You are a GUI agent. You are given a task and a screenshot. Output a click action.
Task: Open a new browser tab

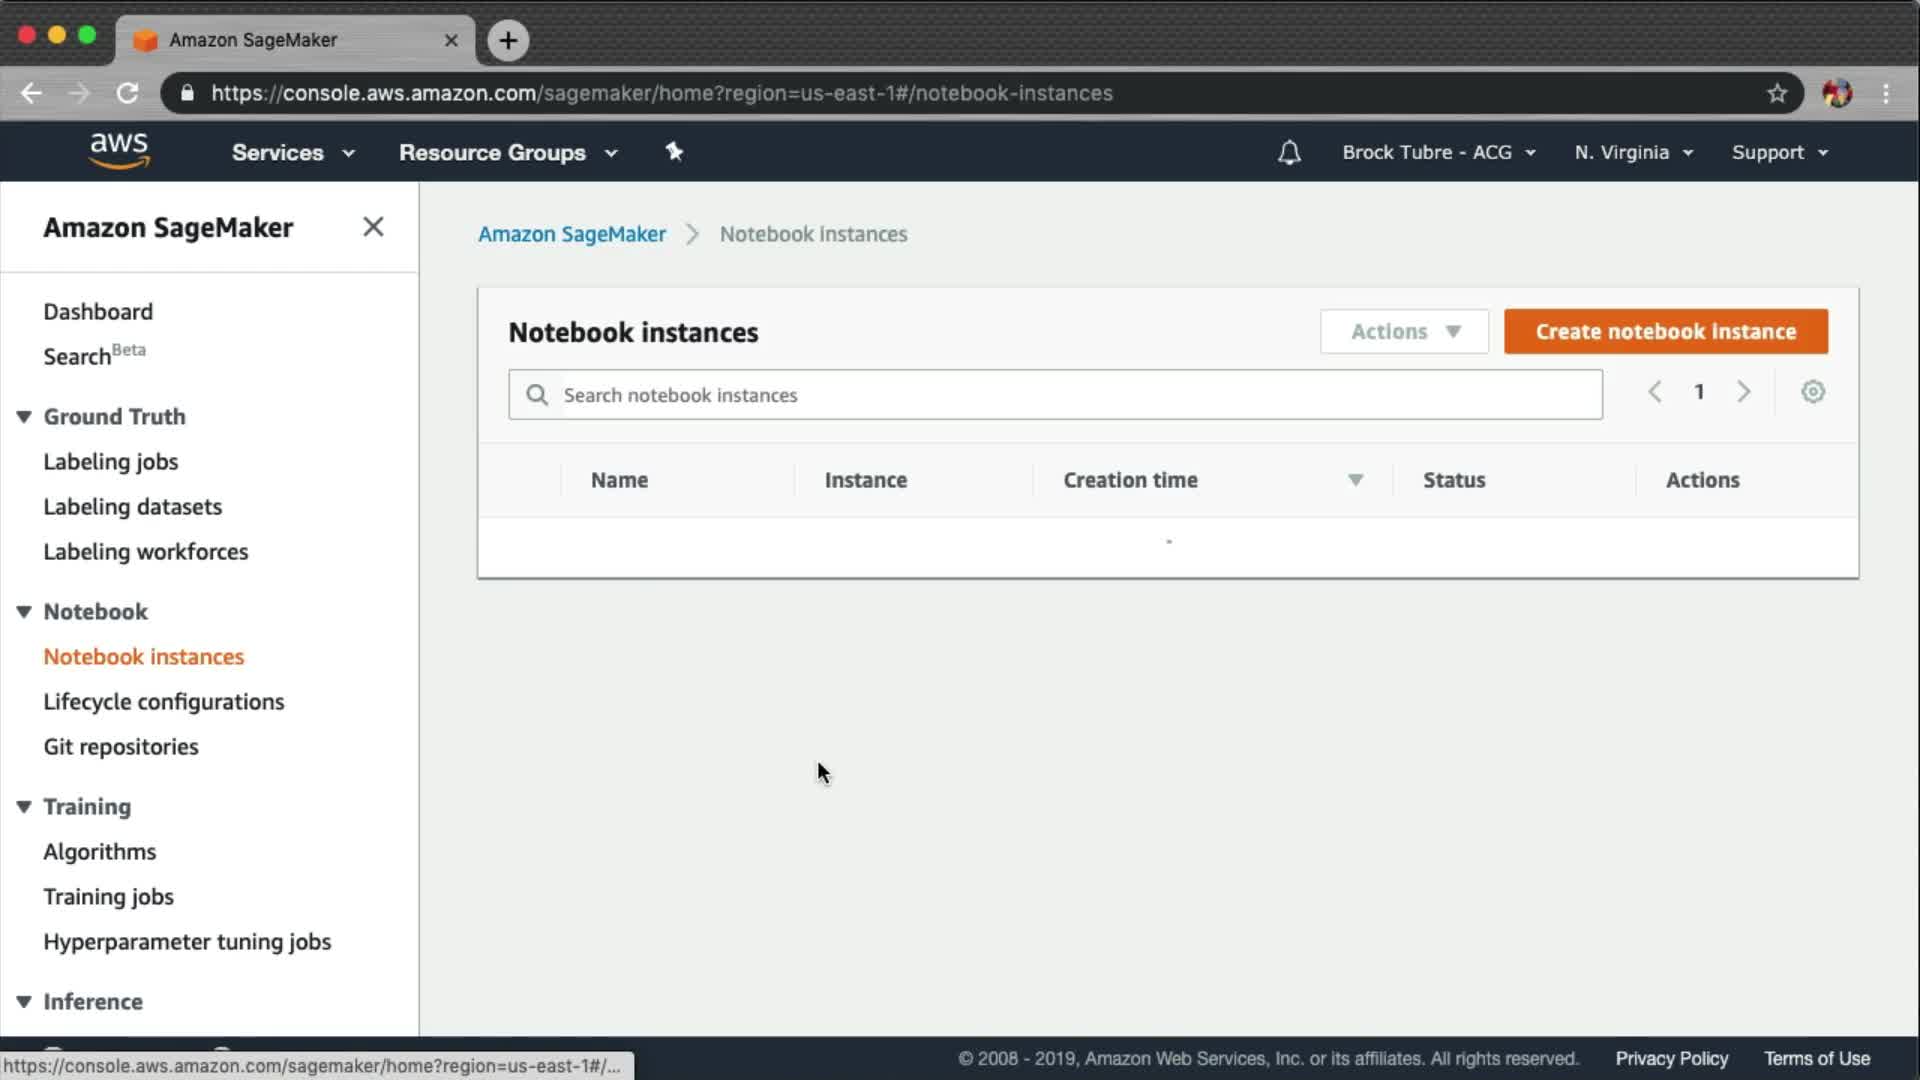[508, 40]
